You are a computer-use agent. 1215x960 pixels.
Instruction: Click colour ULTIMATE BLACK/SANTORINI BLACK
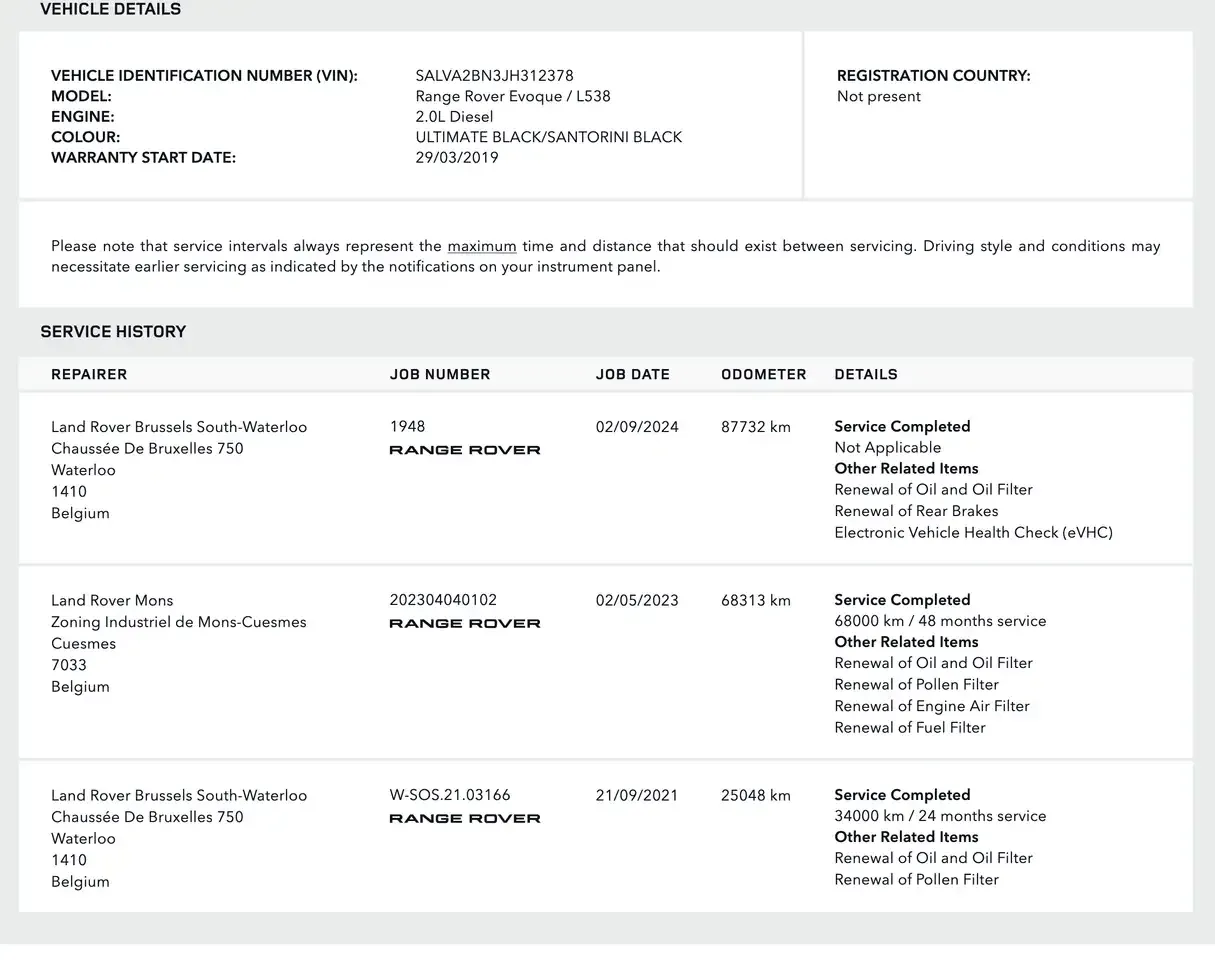click(548, 137)
